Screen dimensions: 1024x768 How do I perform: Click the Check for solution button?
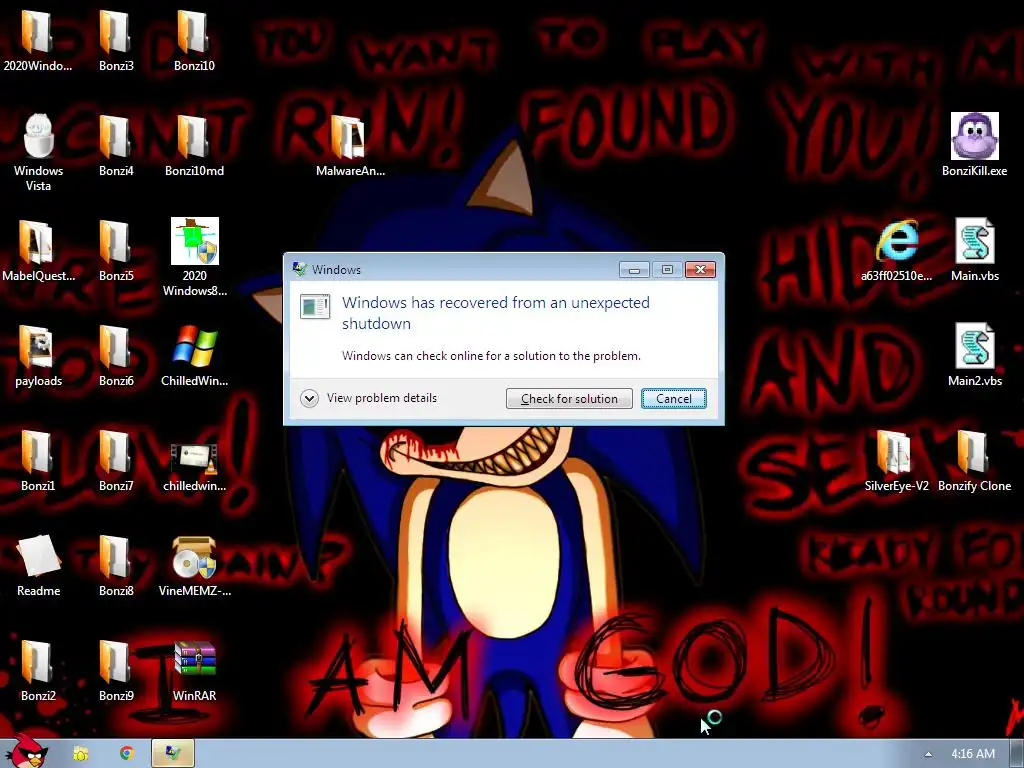pyautogui.click(x=569, y=398)
